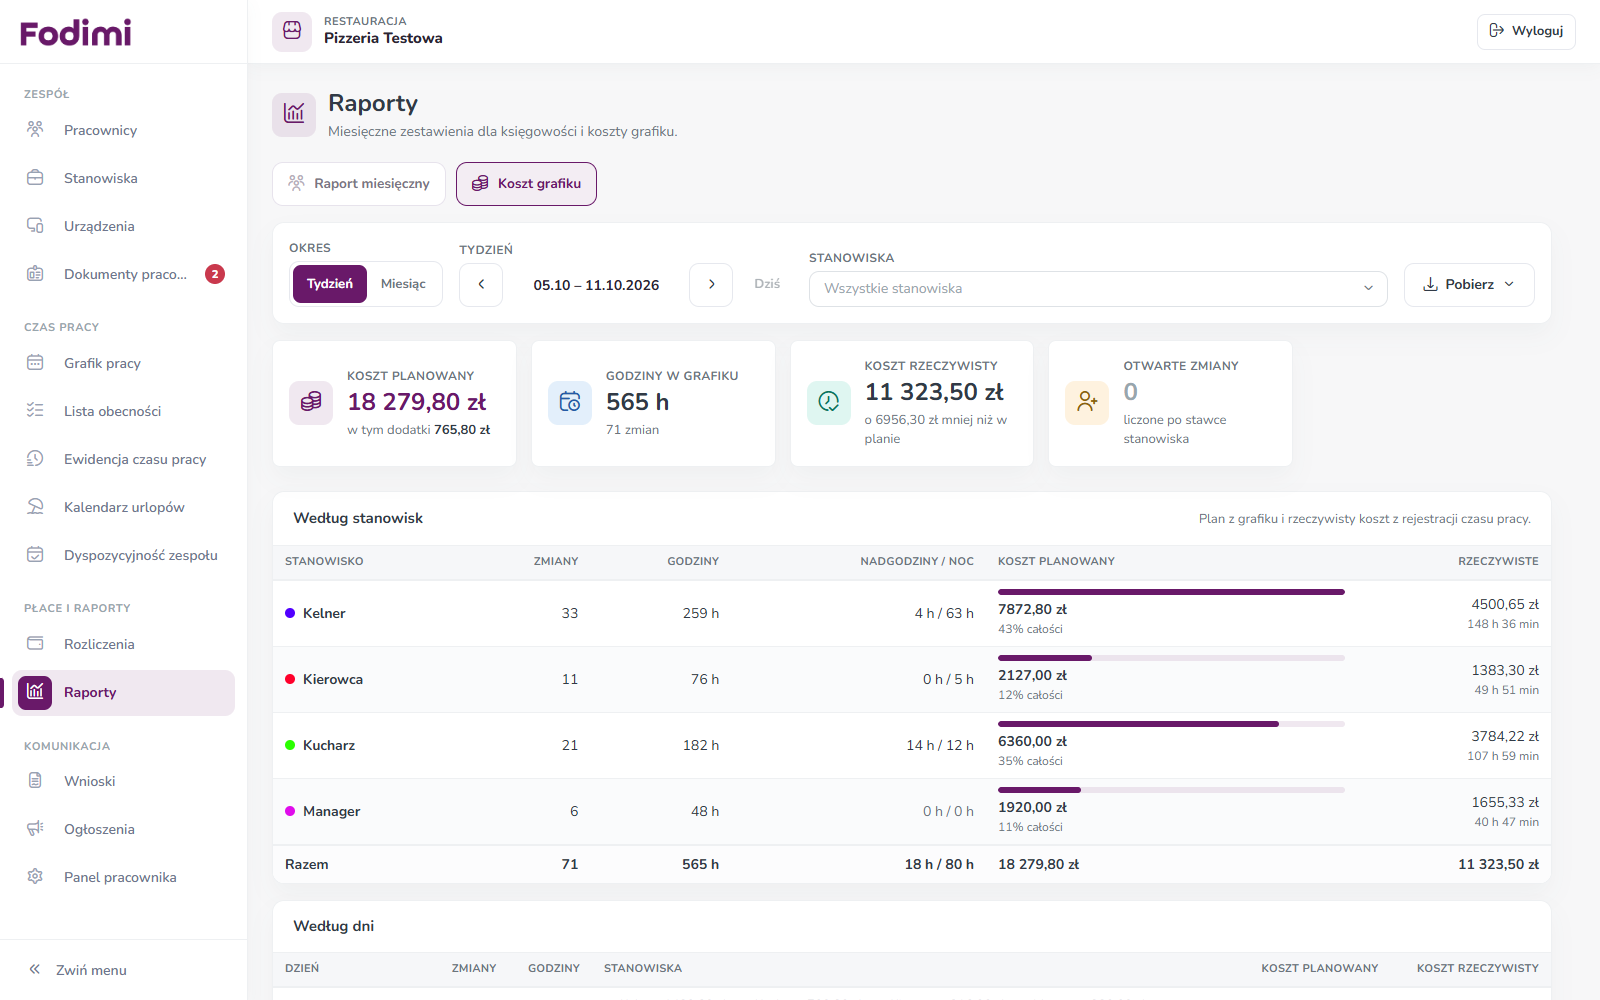The image size is (1600, 1000).
Task: Switch to Raport miesięczny tab
Action: pos(359,184)
